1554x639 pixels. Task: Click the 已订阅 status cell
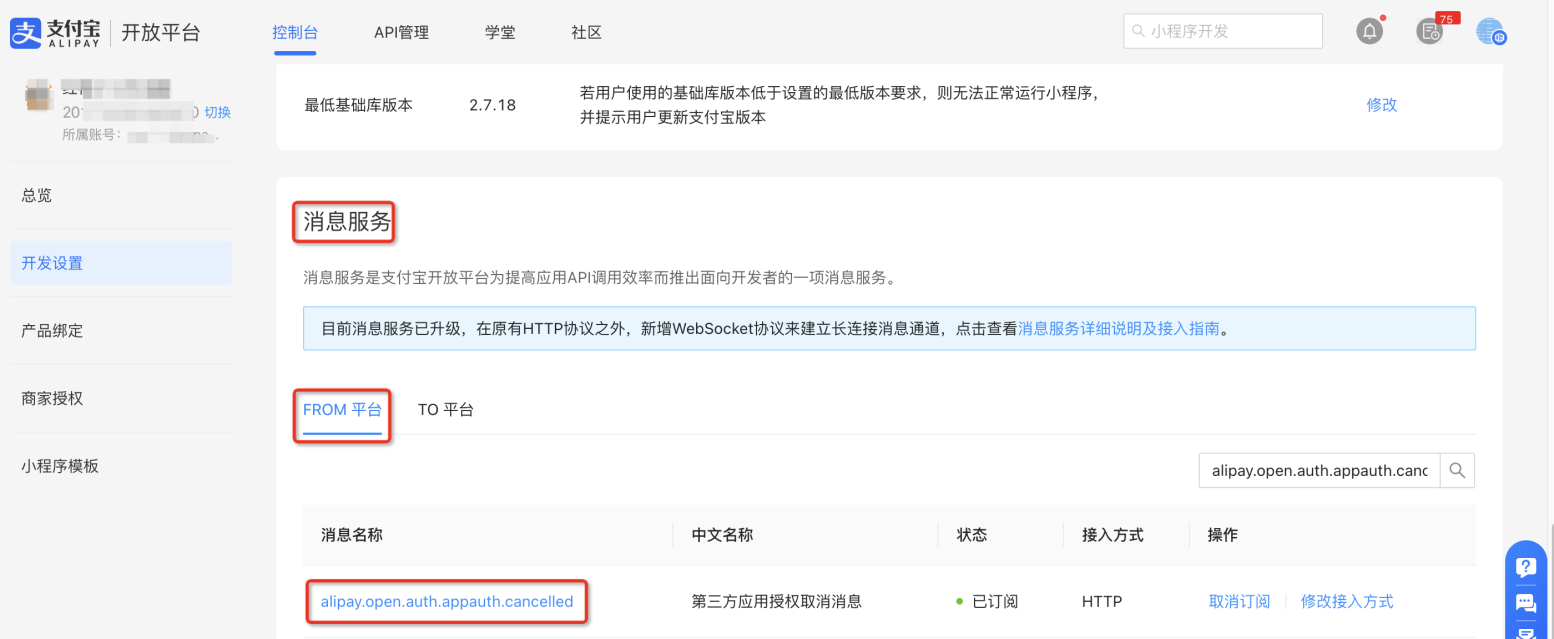(987, 602)
